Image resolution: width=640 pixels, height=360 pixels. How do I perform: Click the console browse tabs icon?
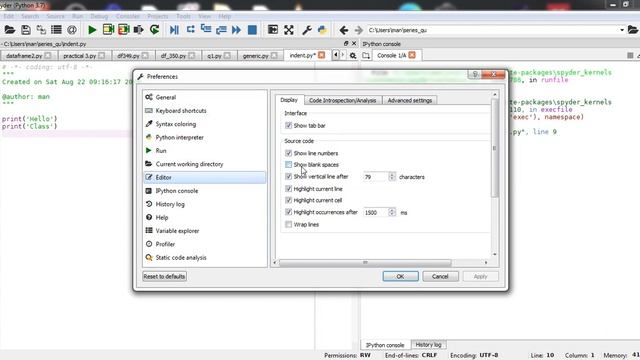coord(366,55)
